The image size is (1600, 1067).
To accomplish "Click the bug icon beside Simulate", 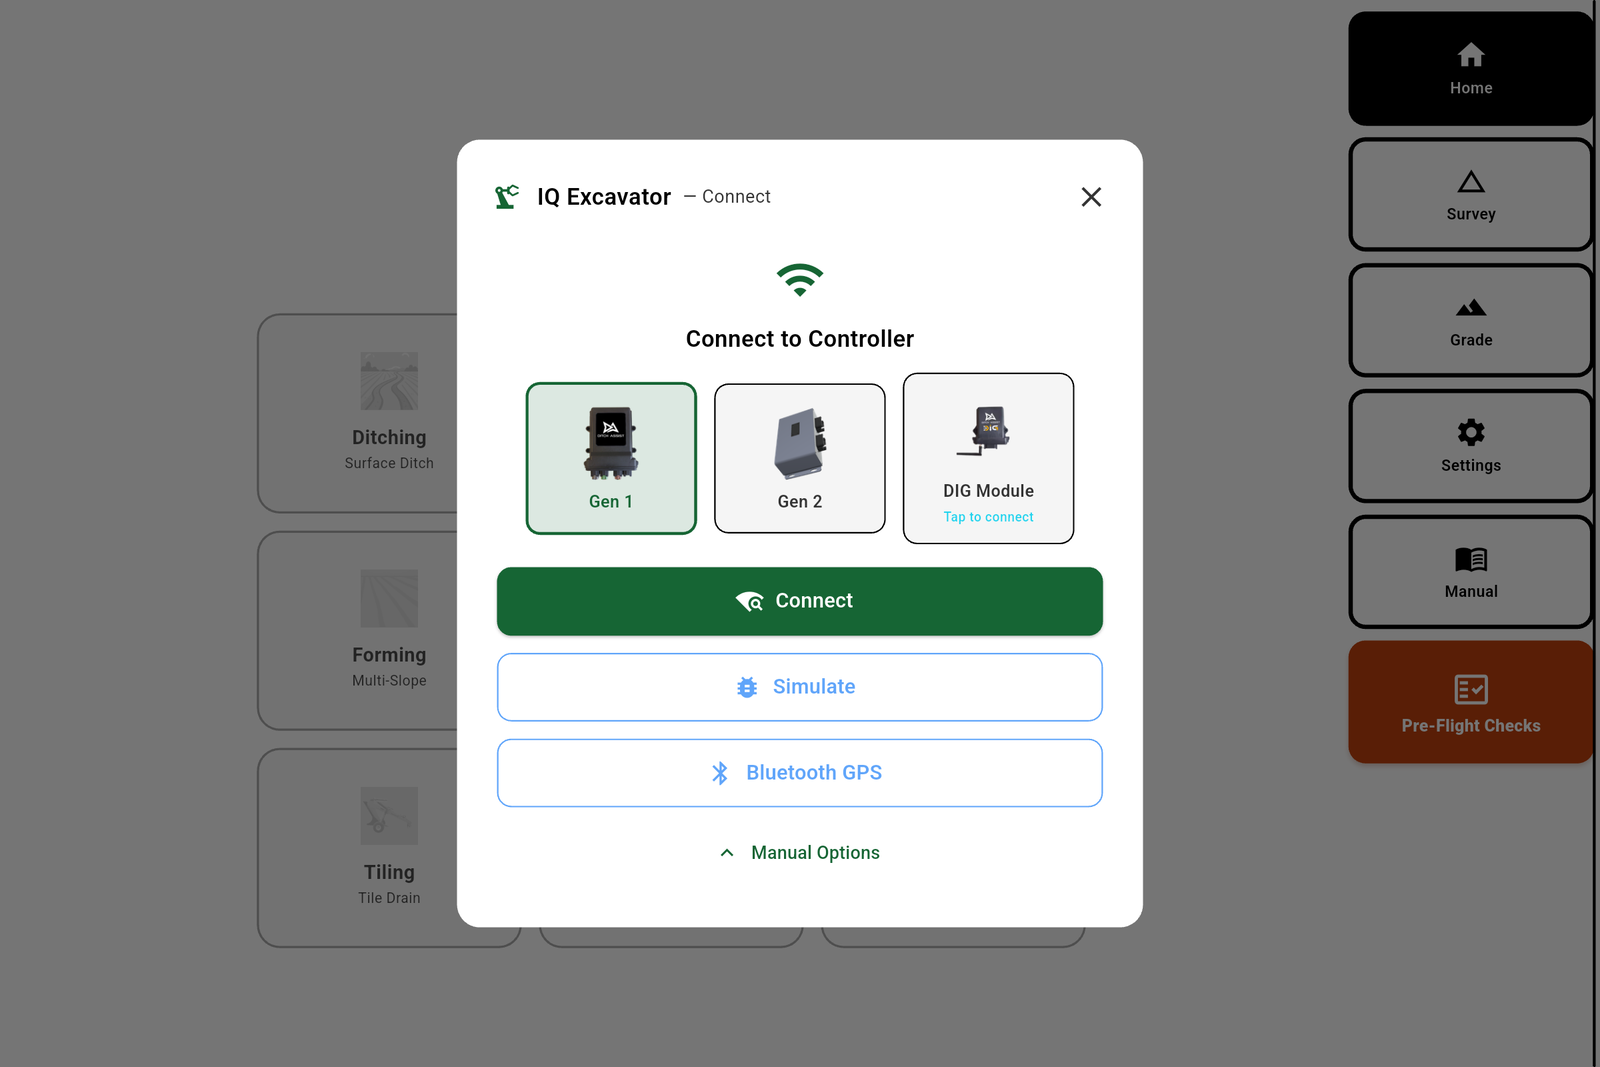I will (x=747, y=687).
